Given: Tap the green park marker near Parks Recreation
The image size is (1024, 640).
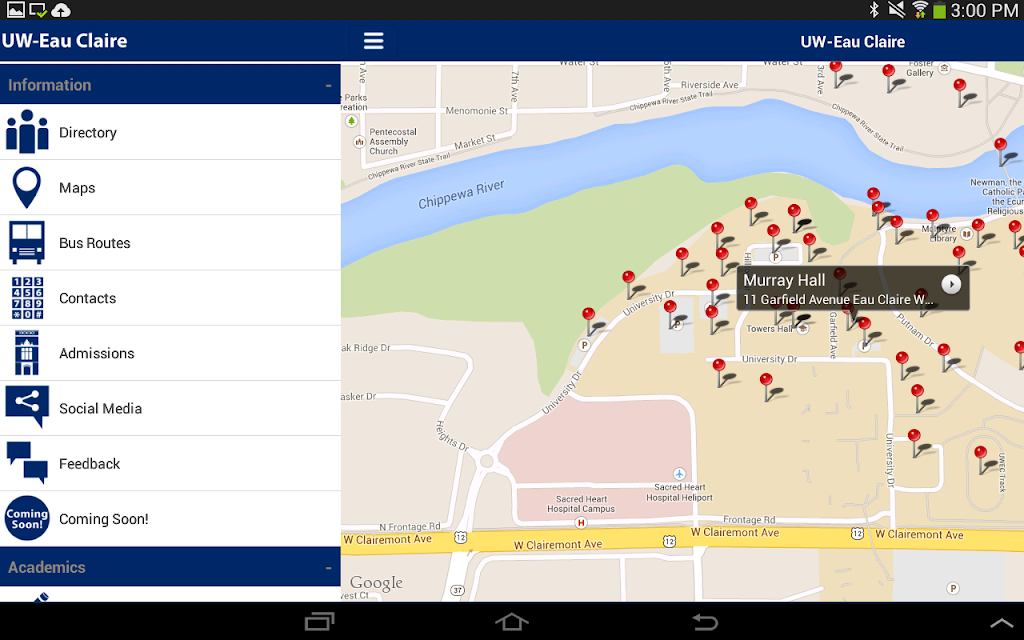Looking at the screenshot, I should [x=351, y=121].
